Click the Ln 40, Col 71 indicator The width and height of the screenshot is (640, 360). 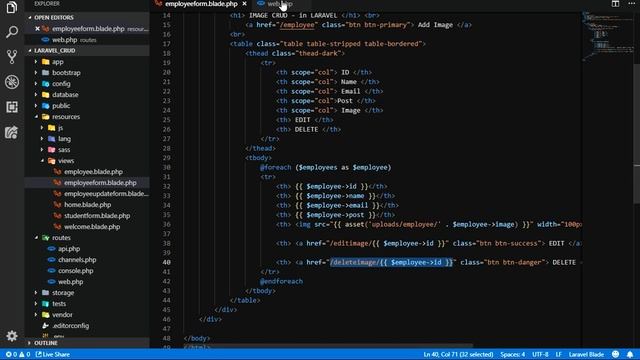(458, 354)
